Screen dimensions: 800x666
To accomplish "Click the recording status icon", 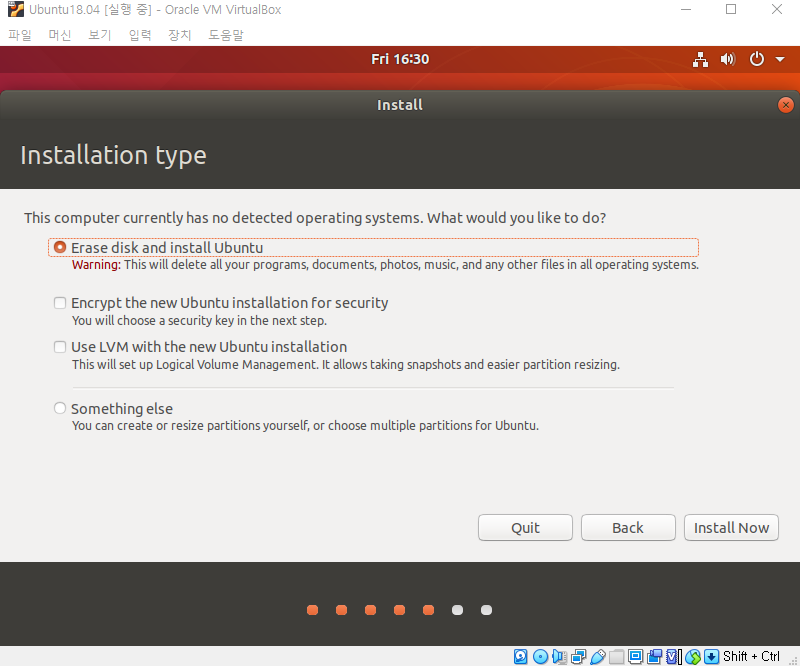I will pyautogui.click(x=655, y=656).
